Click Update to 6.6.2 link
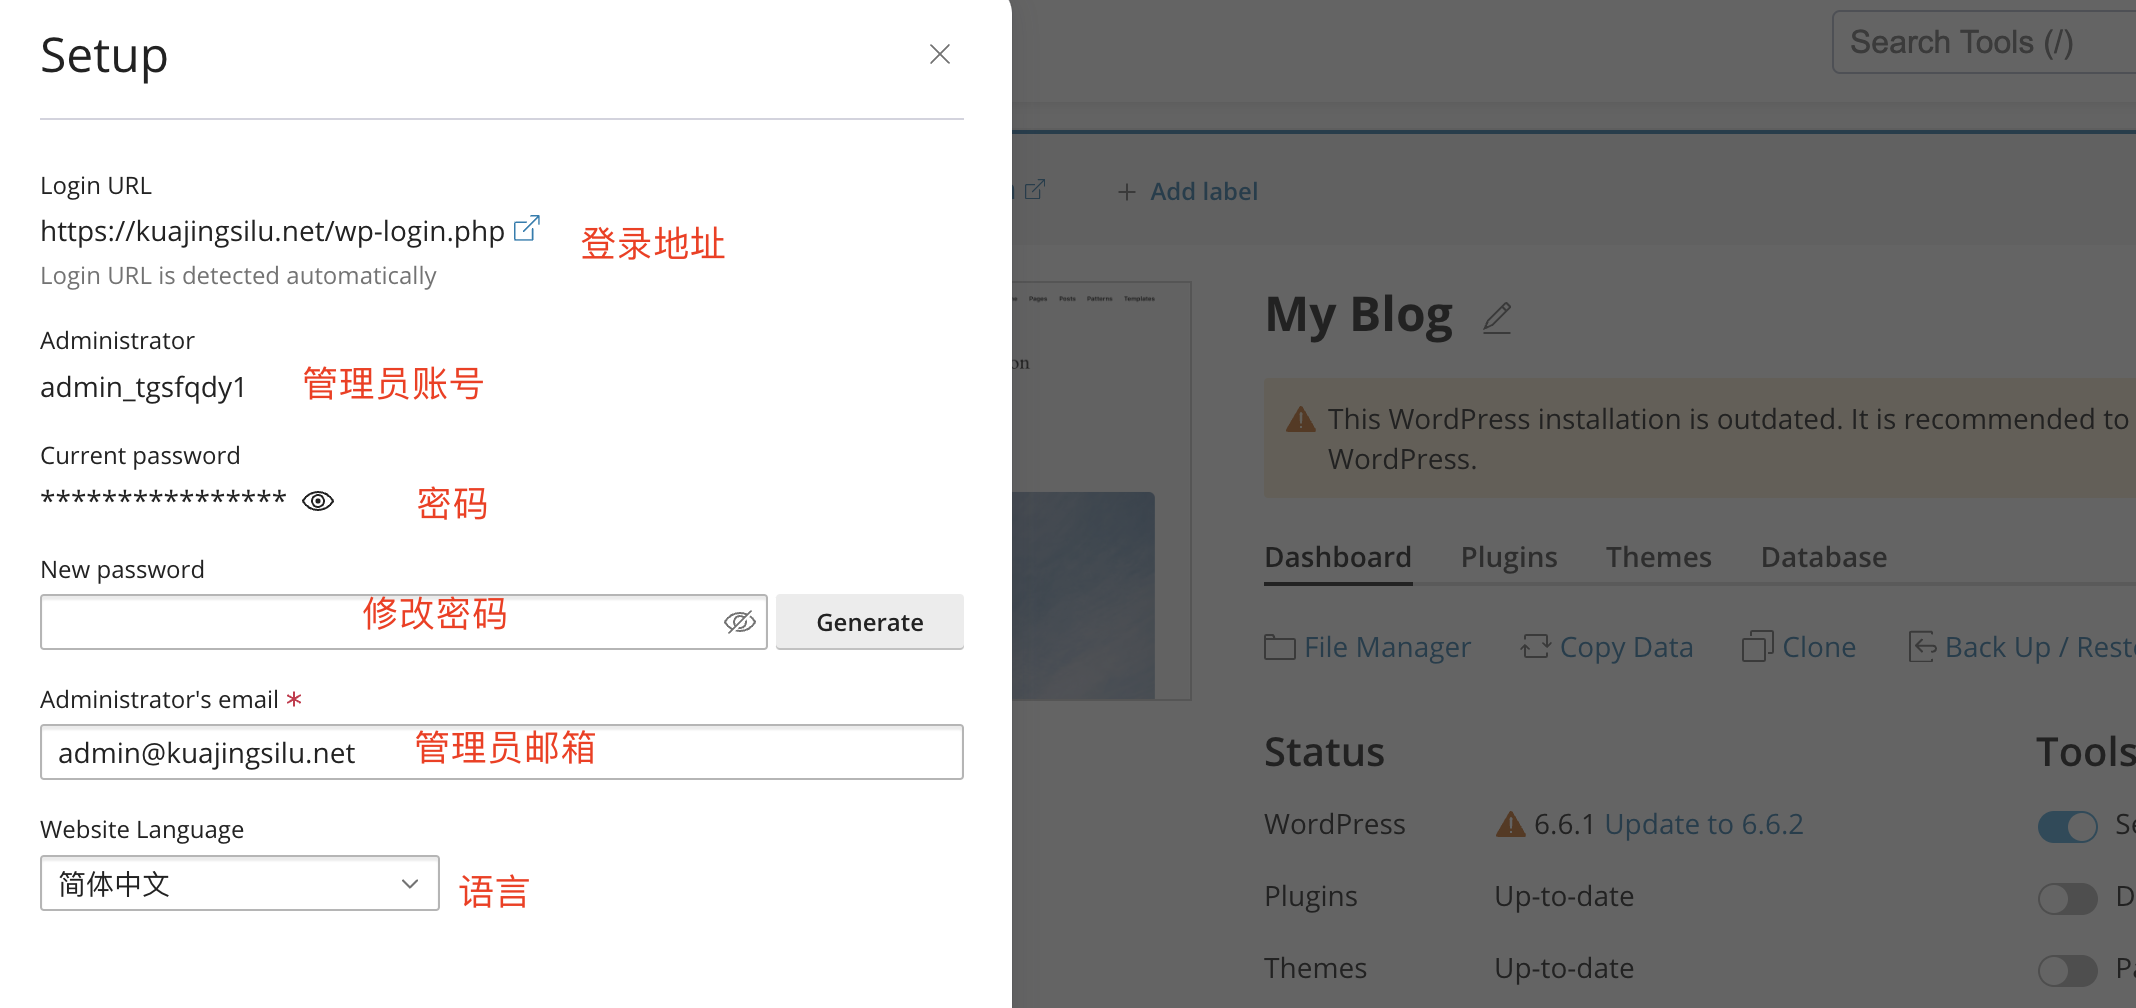 pos(1704,824)
